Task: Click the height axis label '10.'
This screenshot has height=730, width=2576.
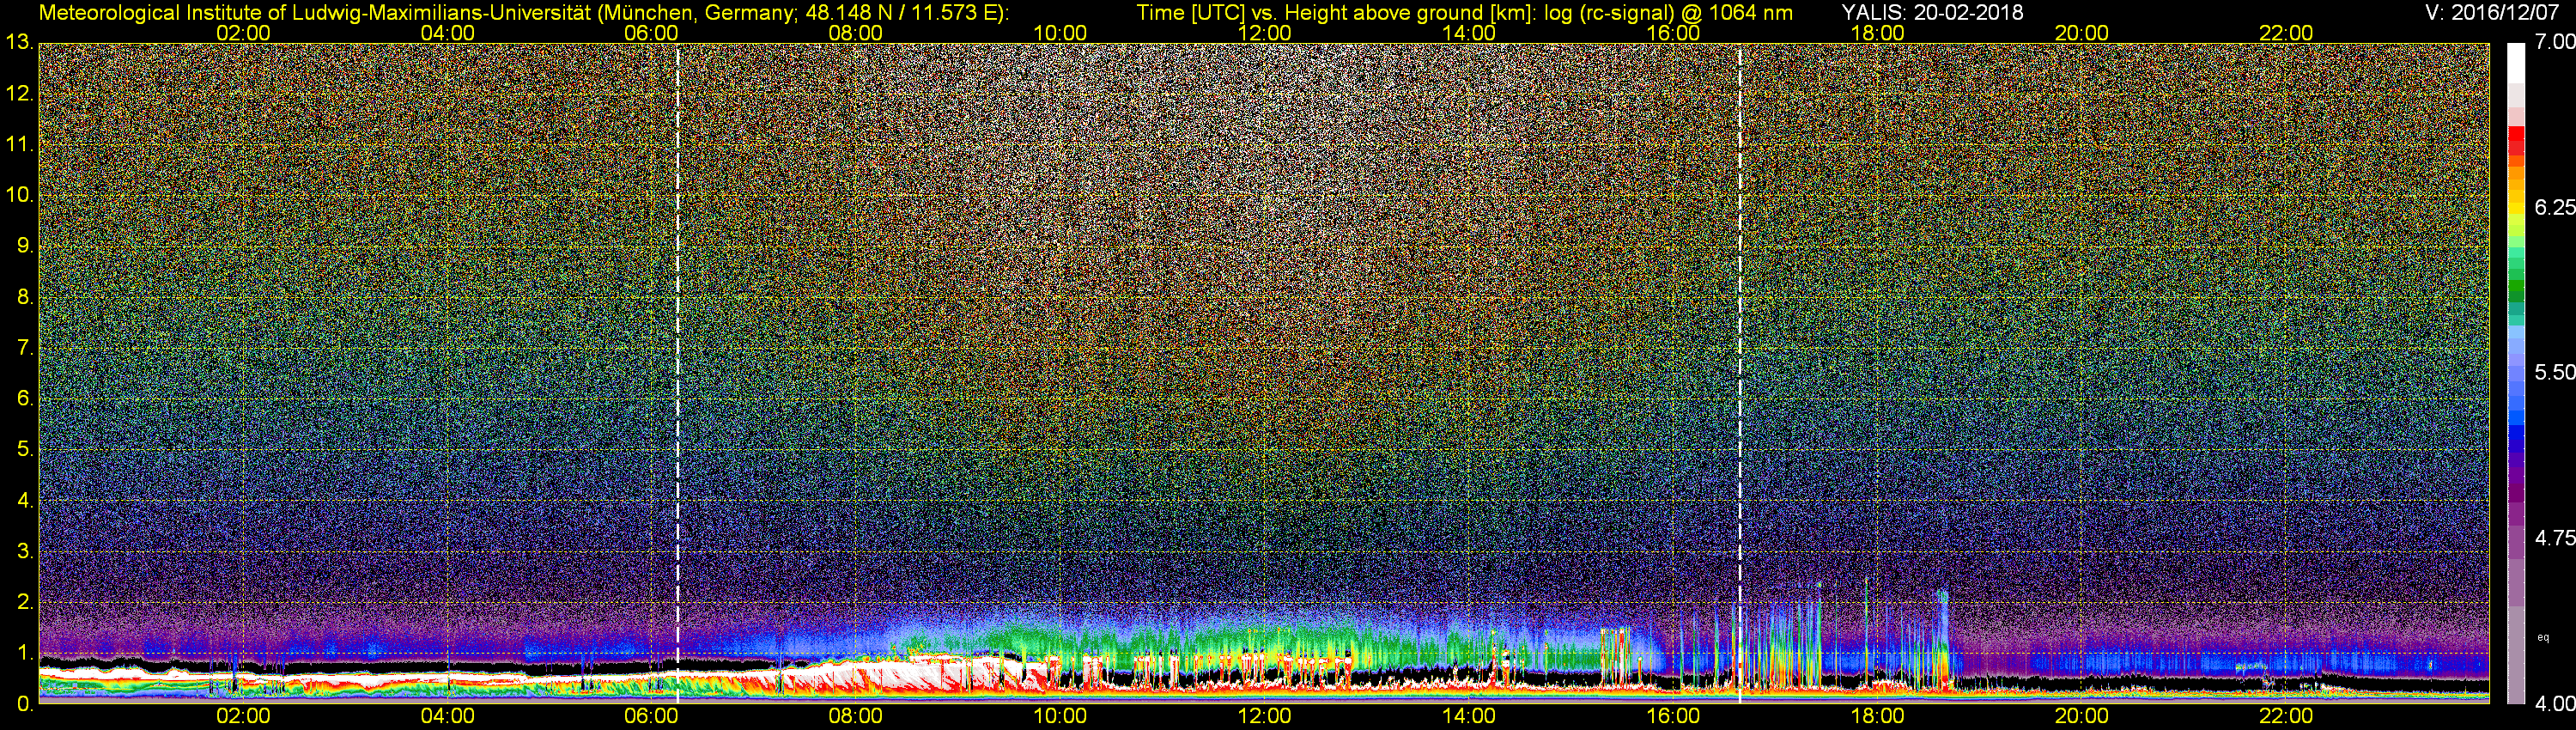Action: point(20,195)
